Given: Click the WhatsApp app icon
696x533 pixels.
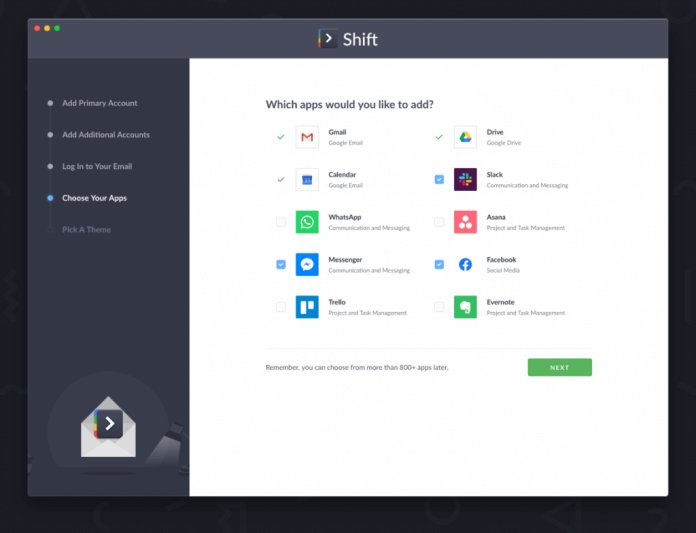Looking at the screenshot, I should pyautogui.click(x=307, y=222).
